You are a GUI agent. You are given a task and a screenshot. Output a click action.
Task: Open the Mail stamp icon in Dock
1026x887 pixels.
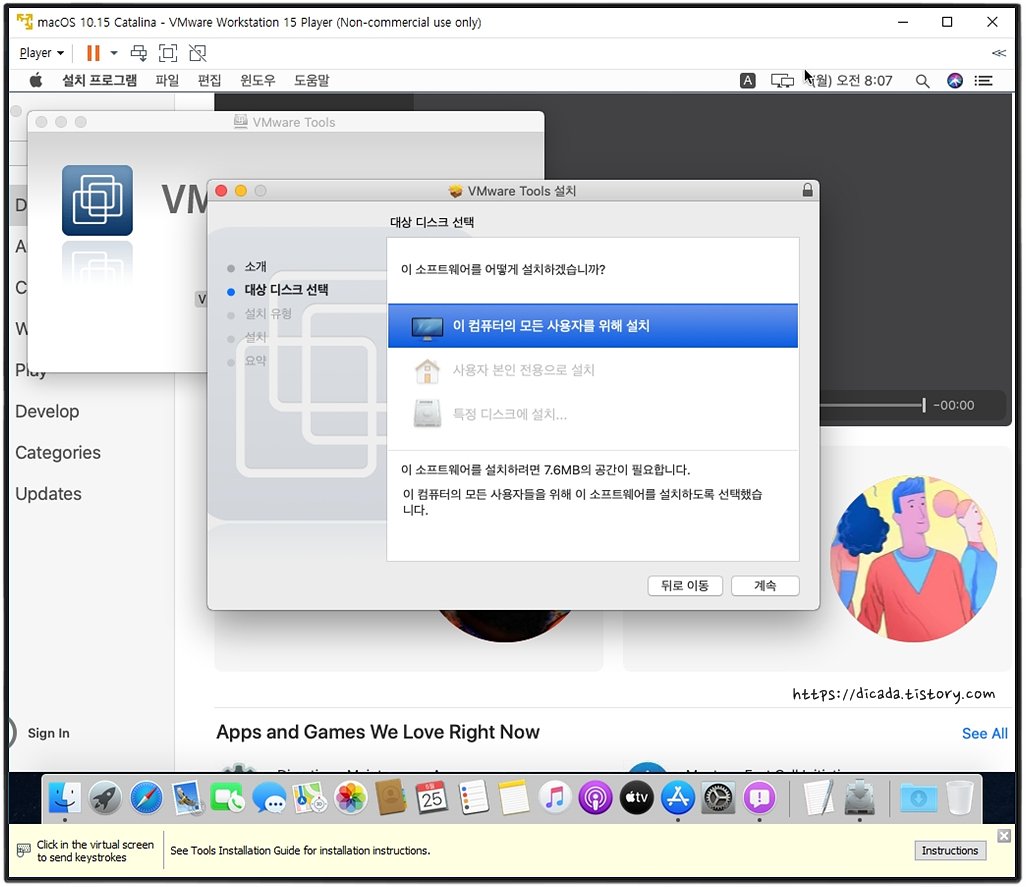tap(187, 798)
